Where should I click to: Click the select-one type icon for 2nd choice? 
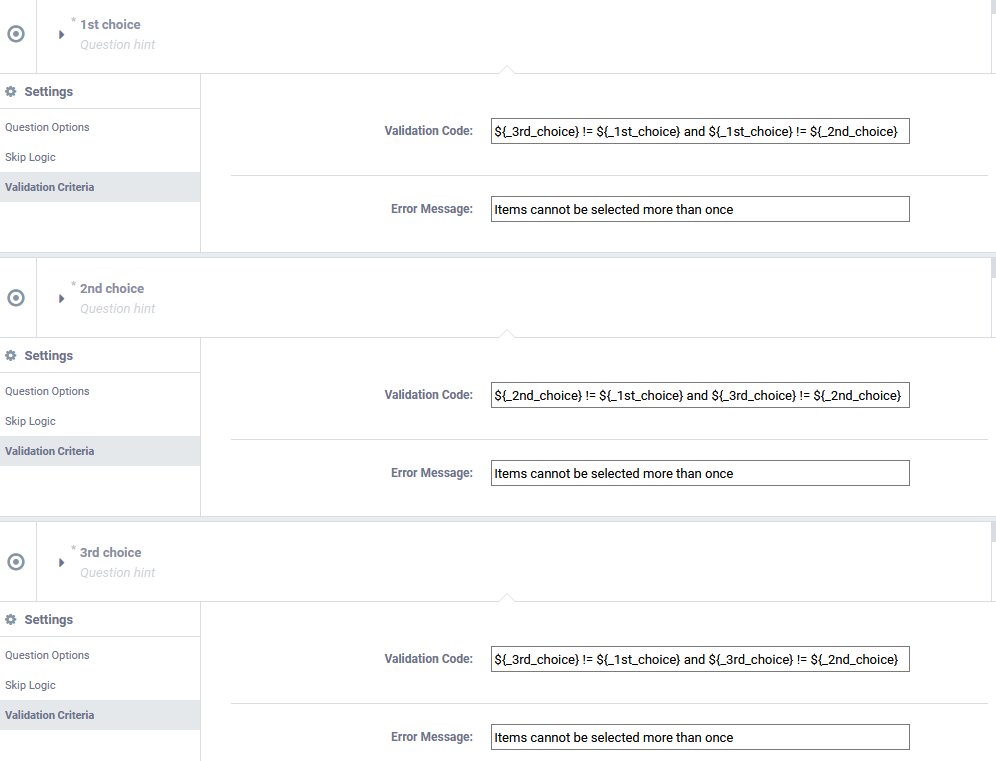(x=16, y=298)
